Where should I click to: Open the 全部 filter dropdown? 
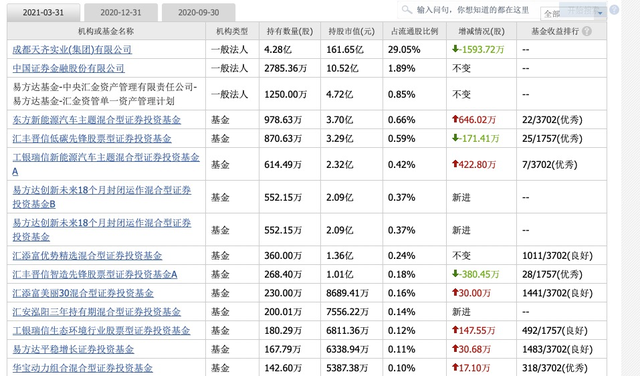click(x=573, y=13)
